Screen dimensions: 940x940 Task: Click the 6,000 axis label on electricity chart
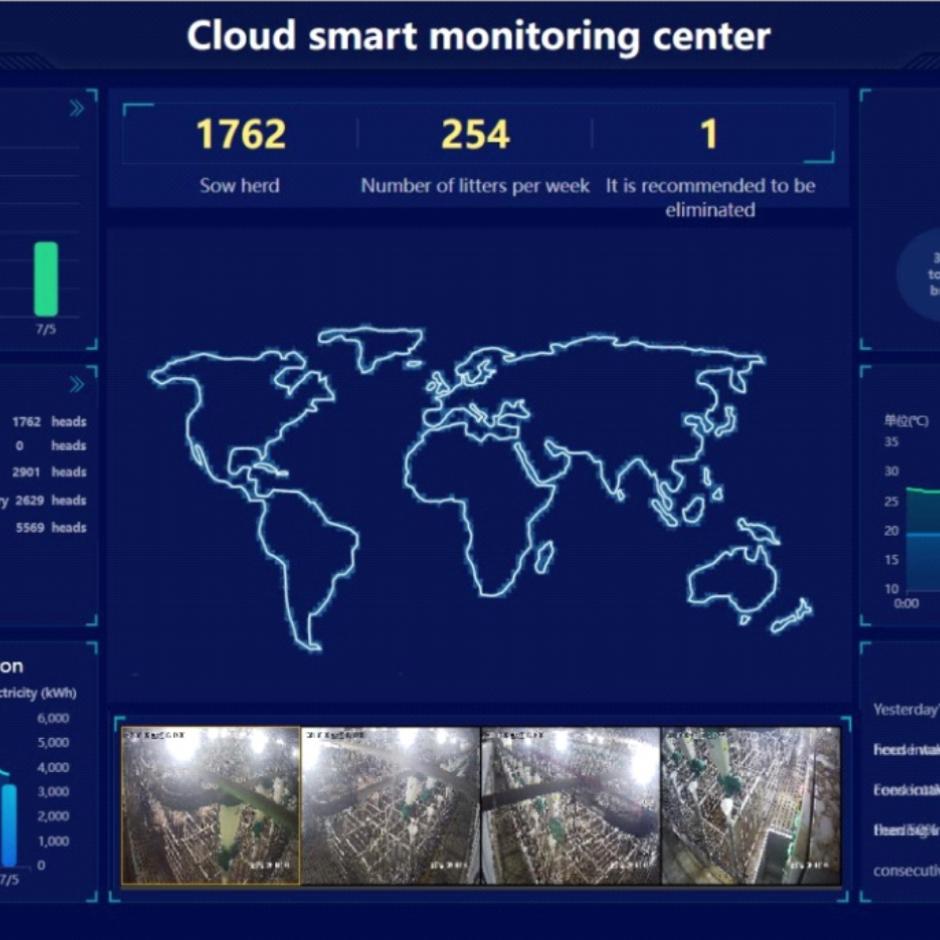(53, 718)
